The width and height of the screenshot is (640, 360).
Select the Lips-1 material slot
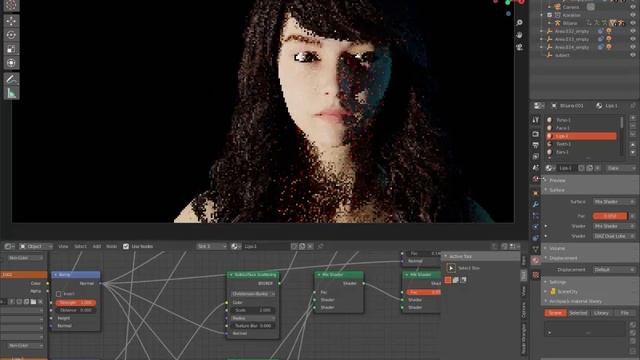tap(581, 136)
